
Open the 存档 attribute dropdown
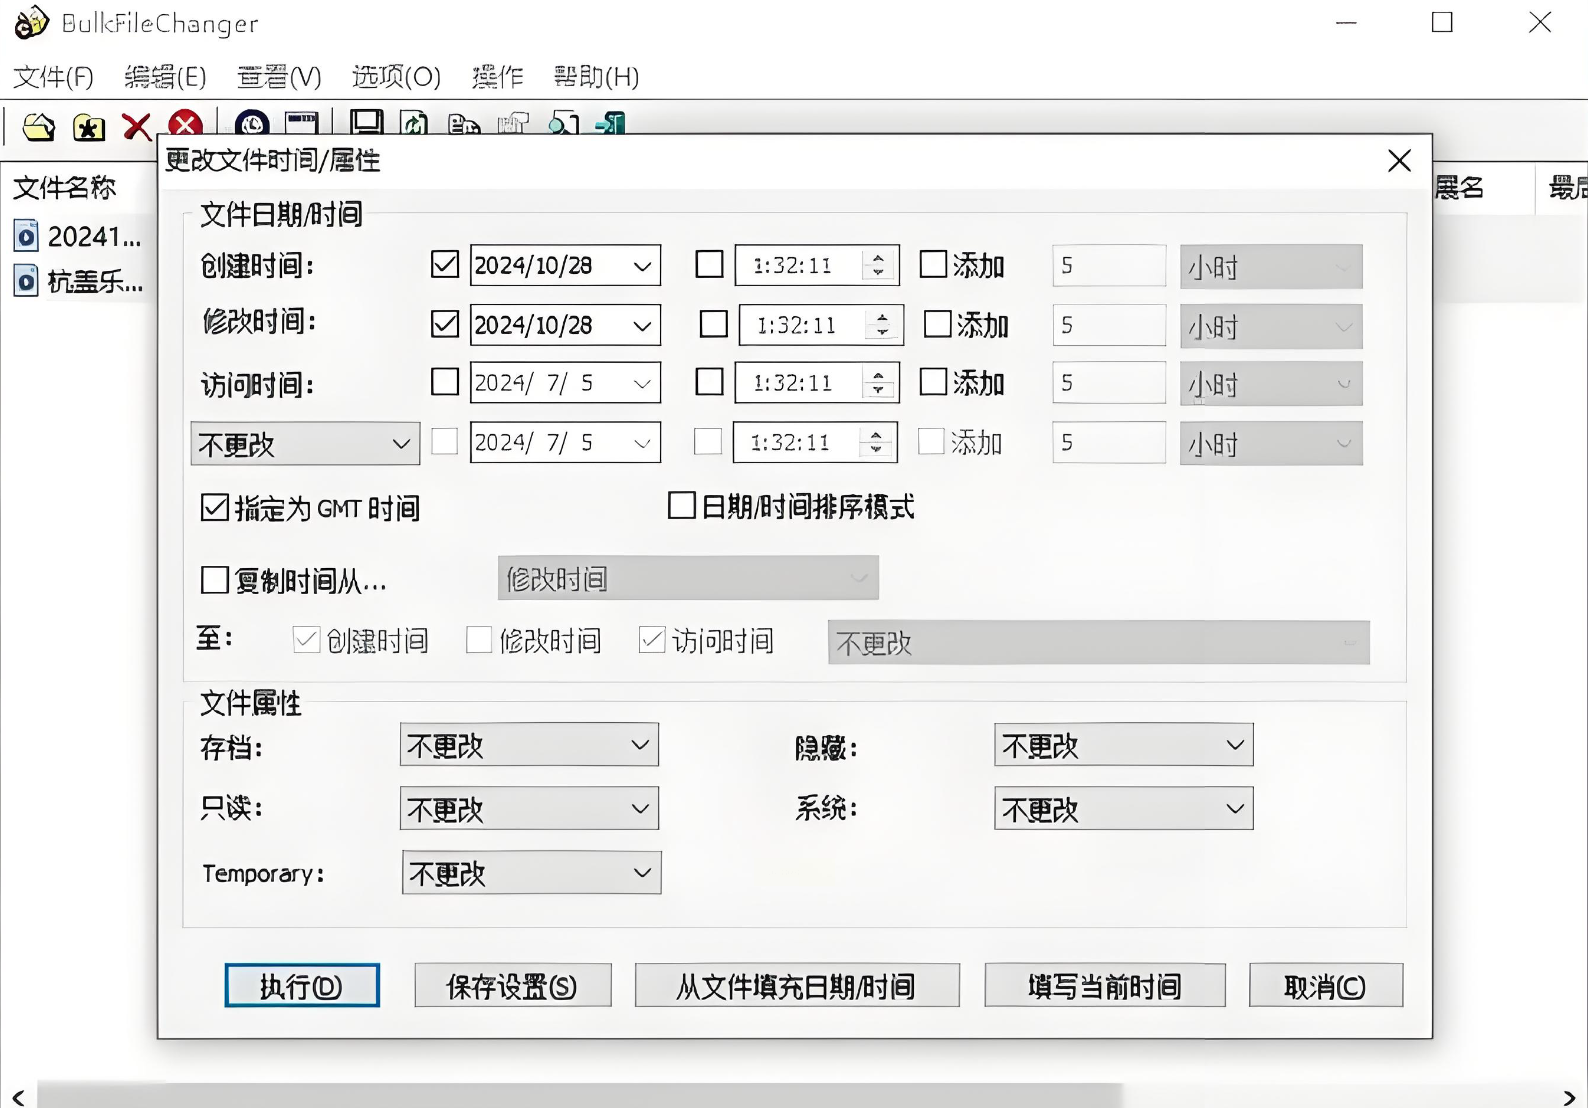pos(529,745)
